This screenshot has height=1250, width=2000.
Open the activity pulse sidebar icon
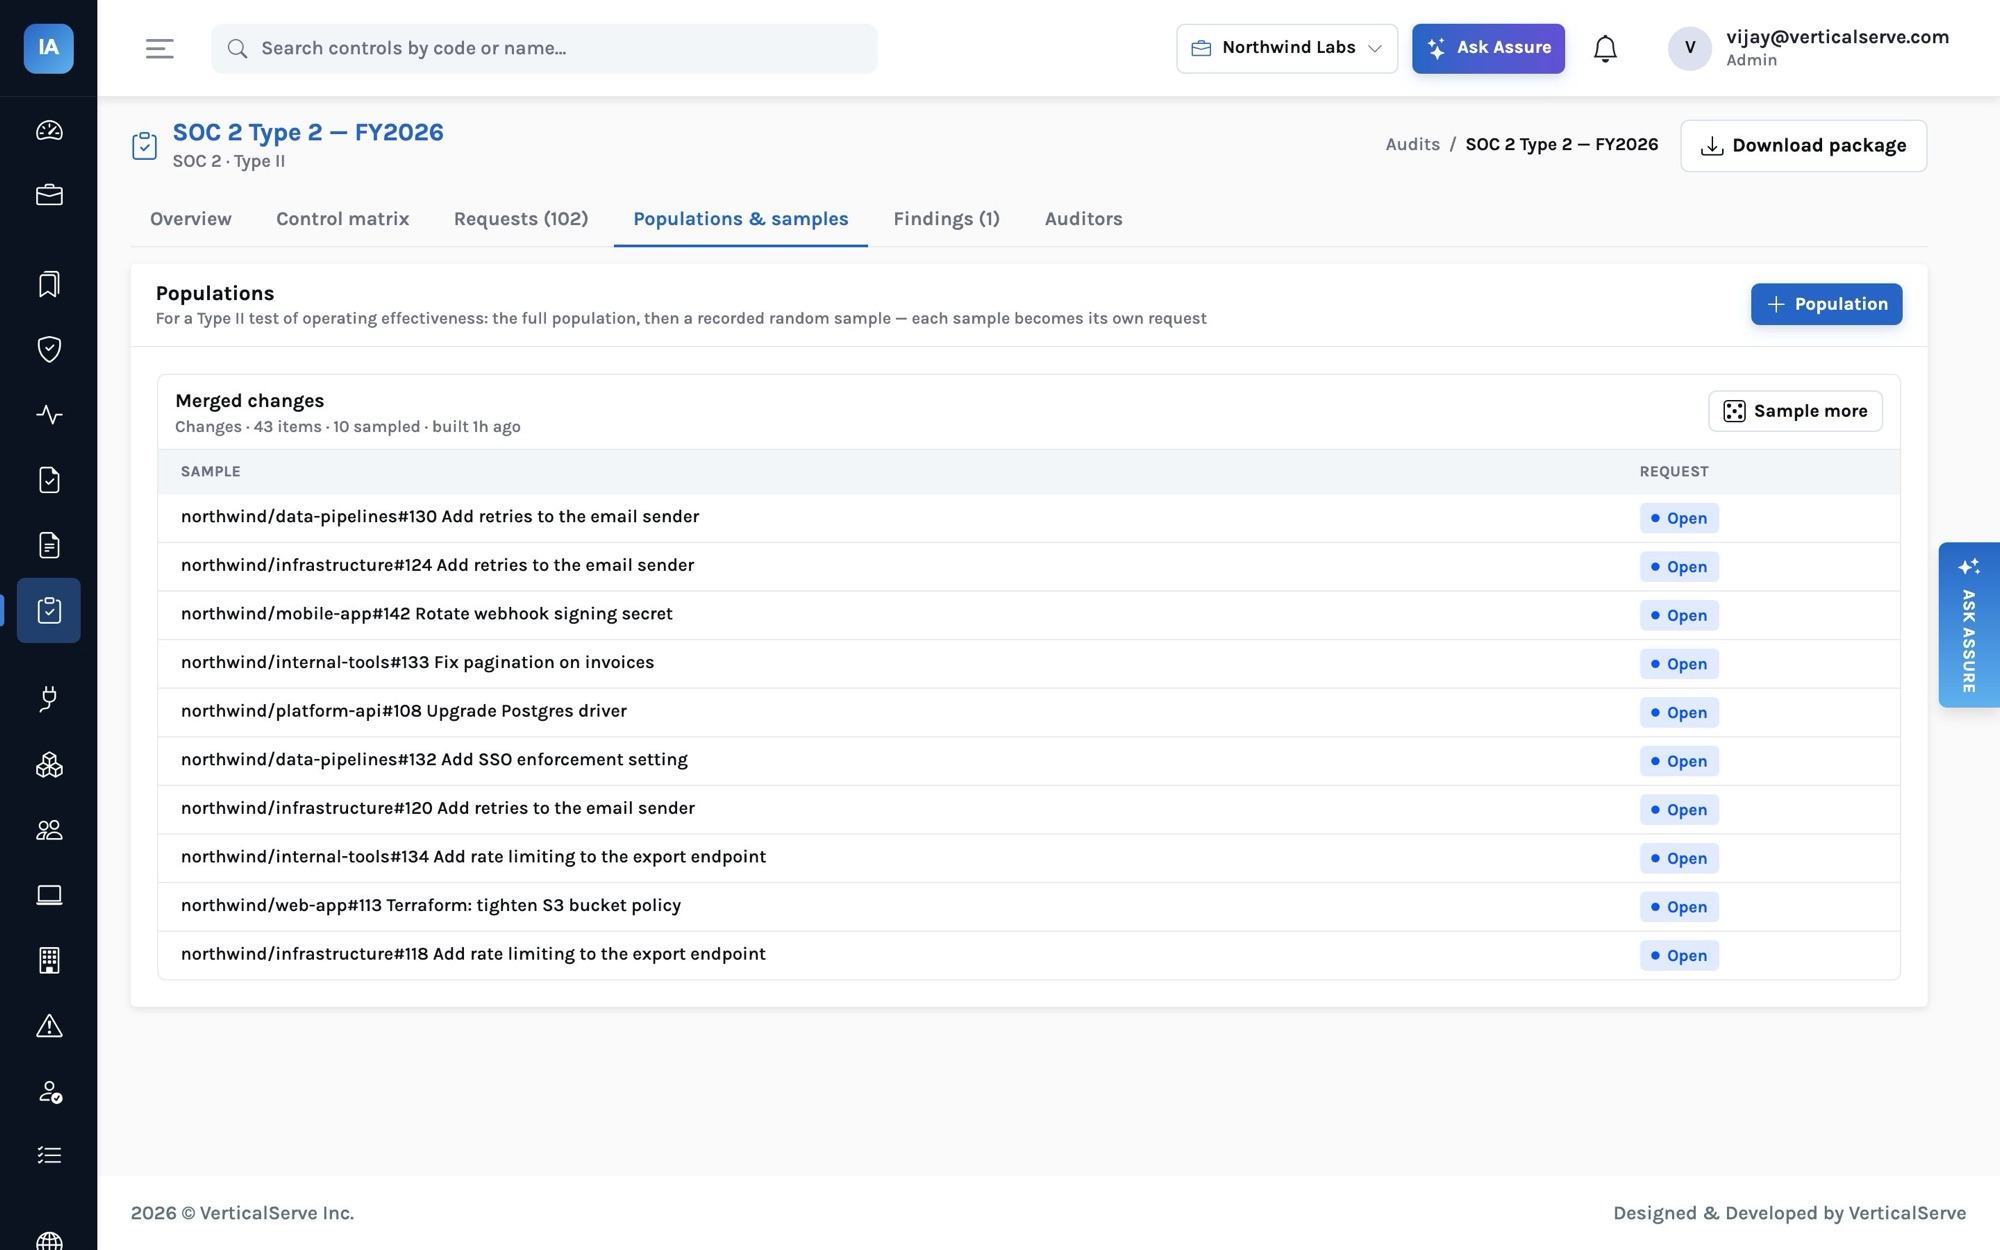49,414
